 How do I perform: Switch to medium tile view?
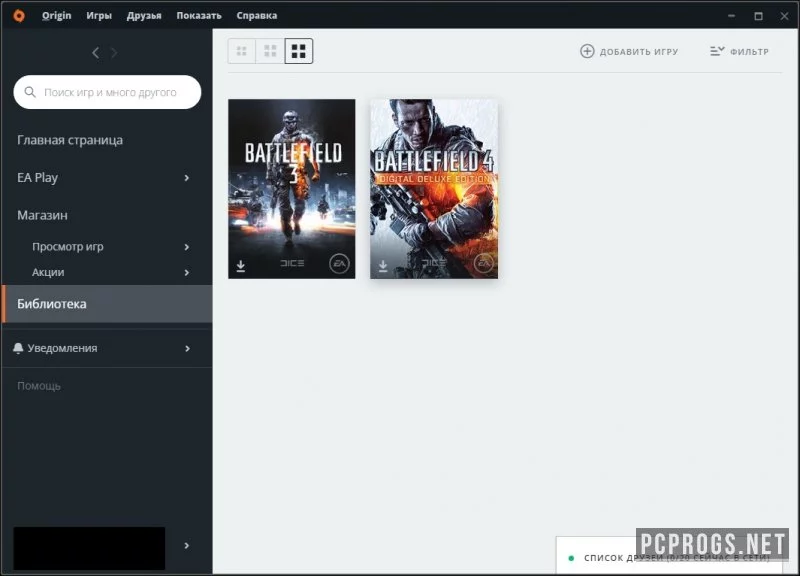click(270, 51)
